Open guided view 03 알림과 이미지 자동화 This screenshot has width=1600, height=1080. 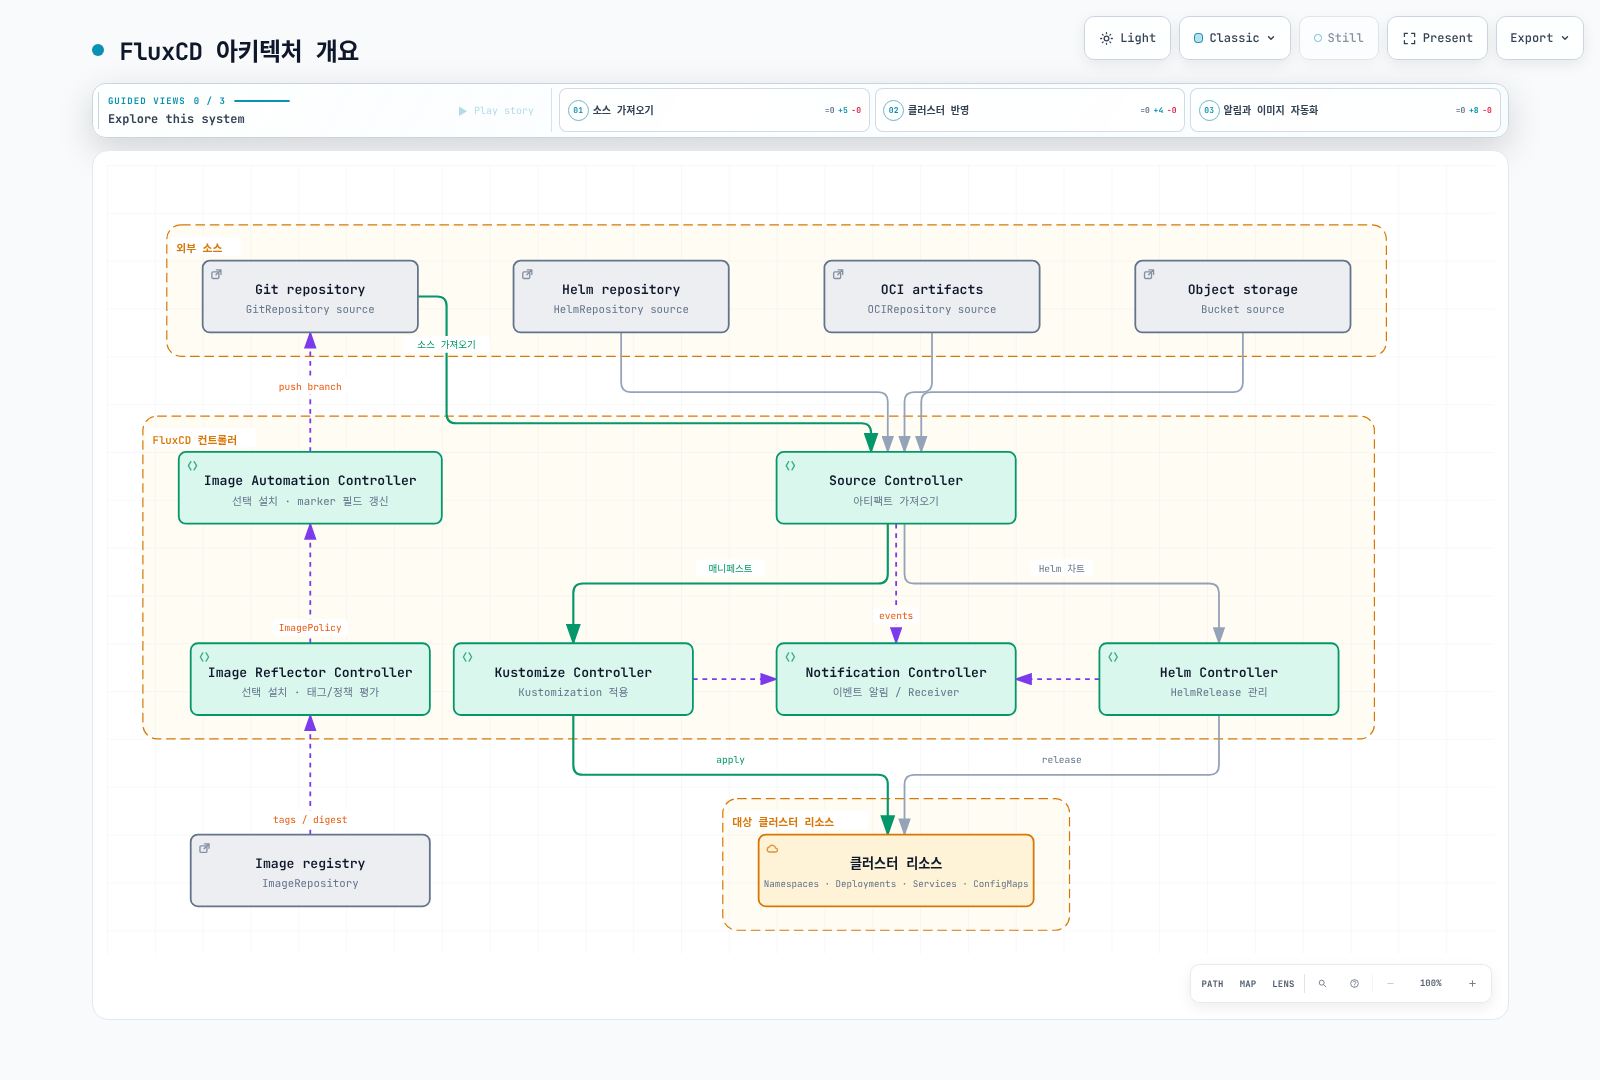coord(1345,110)
